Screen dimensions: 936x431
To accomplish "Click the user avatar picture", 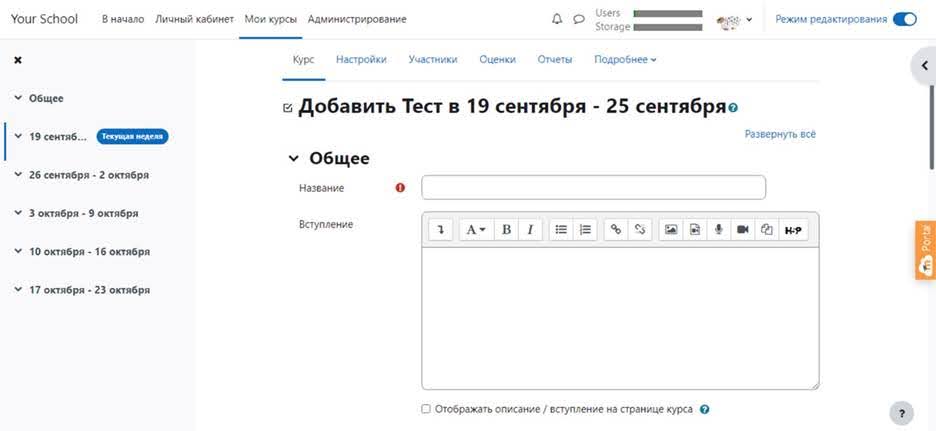I will (x=729, y=20).
